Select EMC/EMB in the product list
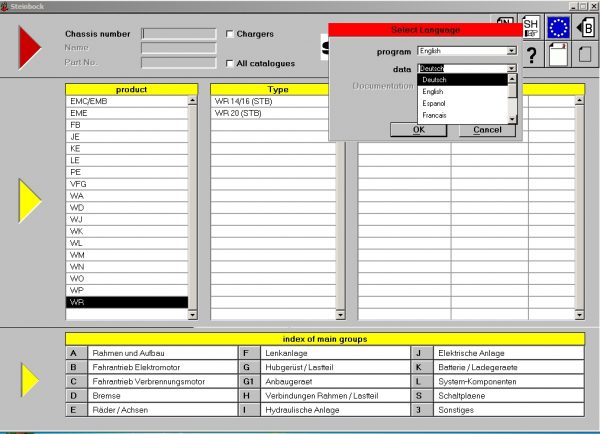Image resolution: width=600 pixels, height=434 pixels. pyautogui.click(x=127, y=101)
